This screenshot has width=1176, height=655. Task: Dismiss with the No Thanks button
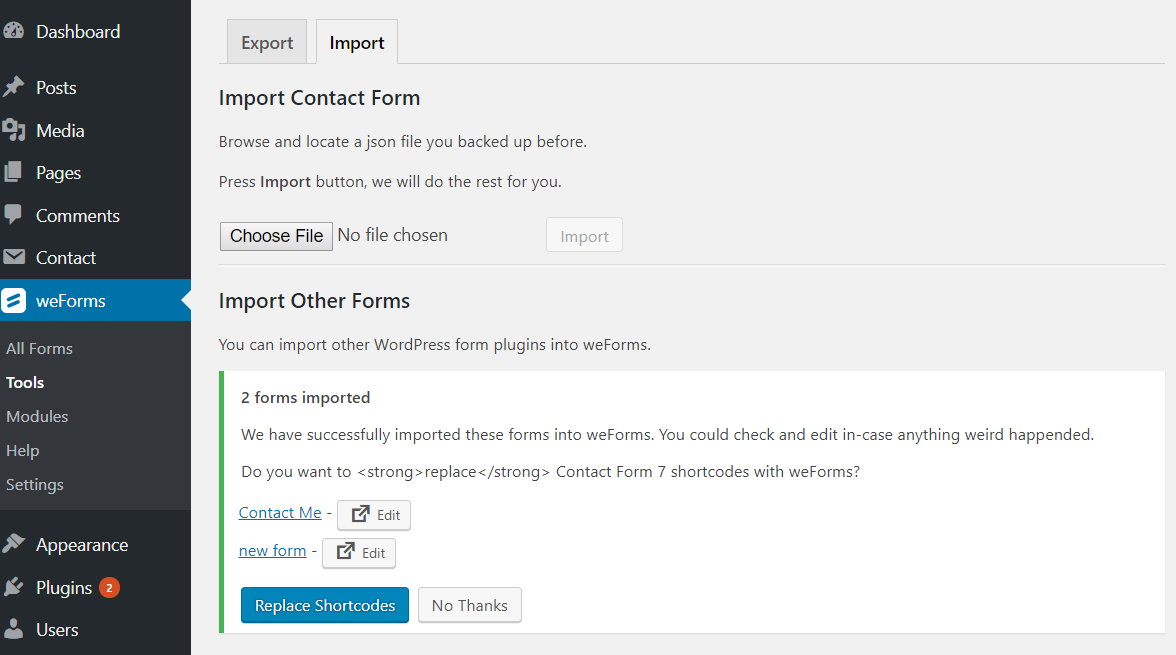tap(470, 605)
